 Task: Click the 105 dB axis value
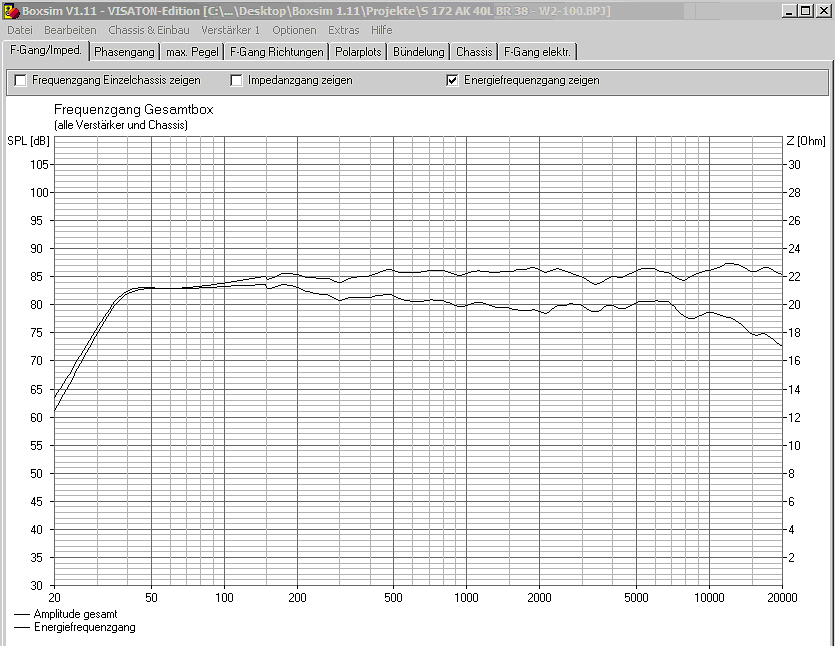tap(39, 165)
